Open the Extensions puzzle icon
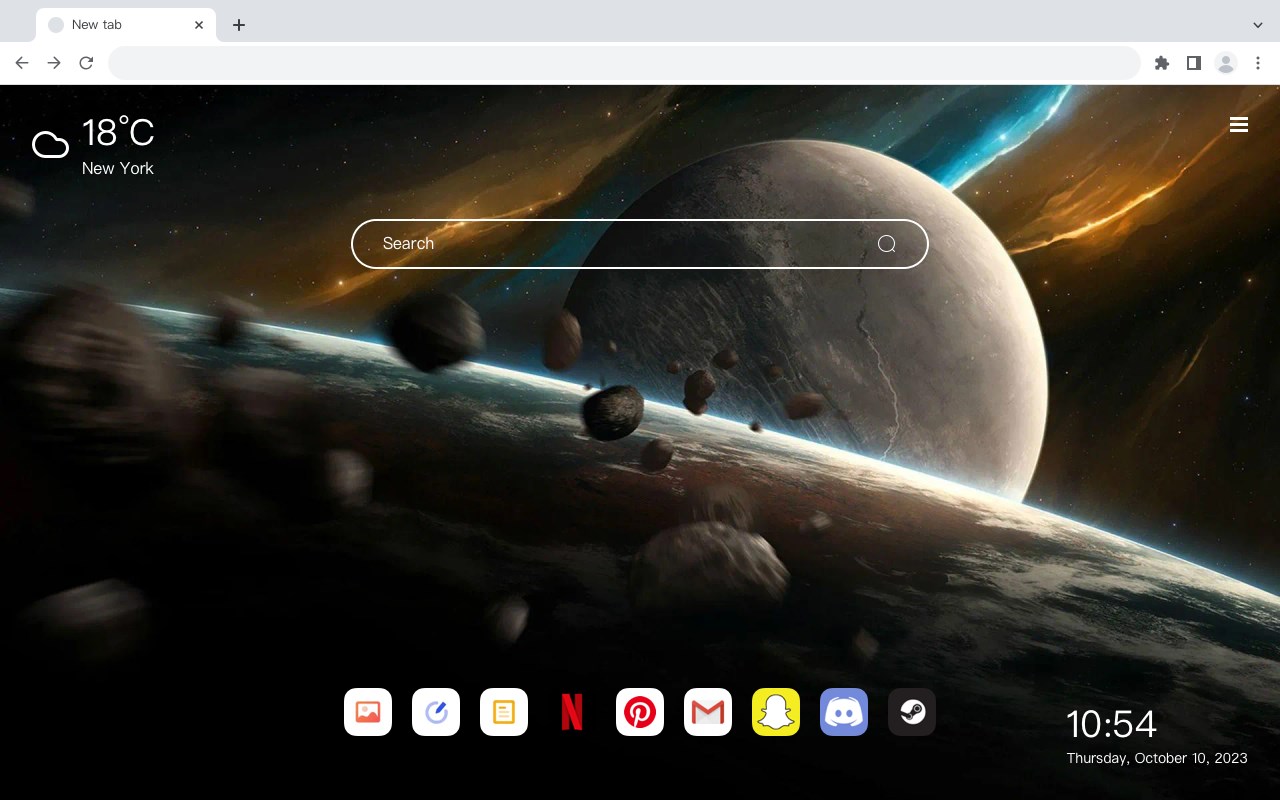Screen dimensions: 1280x800 tap(1161, 63)
